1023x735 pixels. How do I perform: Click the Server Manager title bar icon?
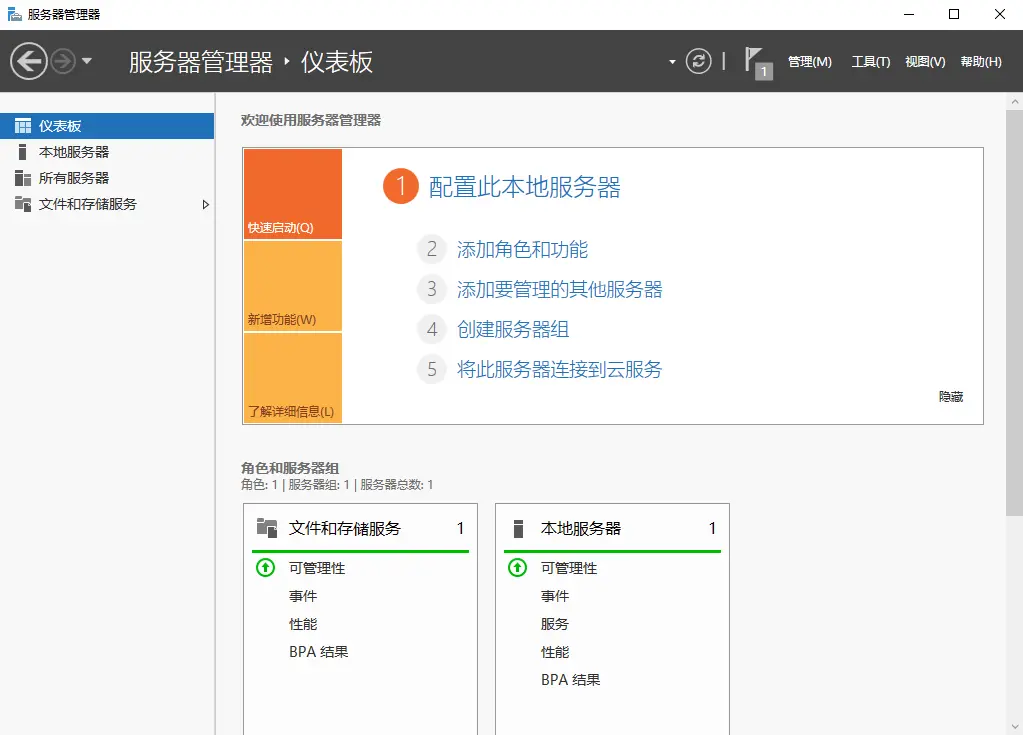pyautogui.click(x=14, y=14)
